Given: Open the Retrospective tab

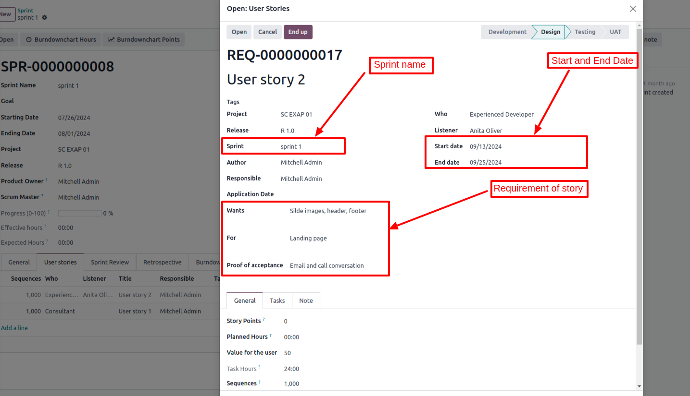Looking at the screenshot, I should [x=162, y=262].
